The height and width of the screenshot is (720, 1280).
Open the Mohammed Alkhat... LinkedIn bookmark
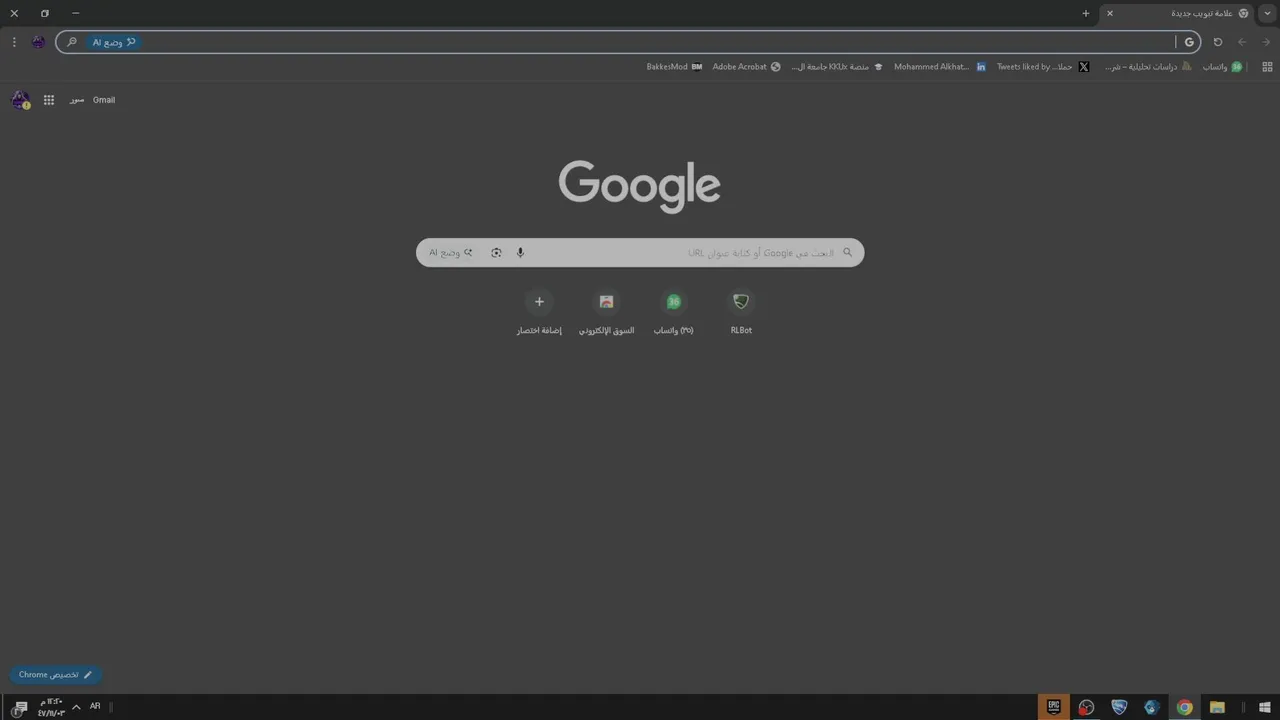940,67
